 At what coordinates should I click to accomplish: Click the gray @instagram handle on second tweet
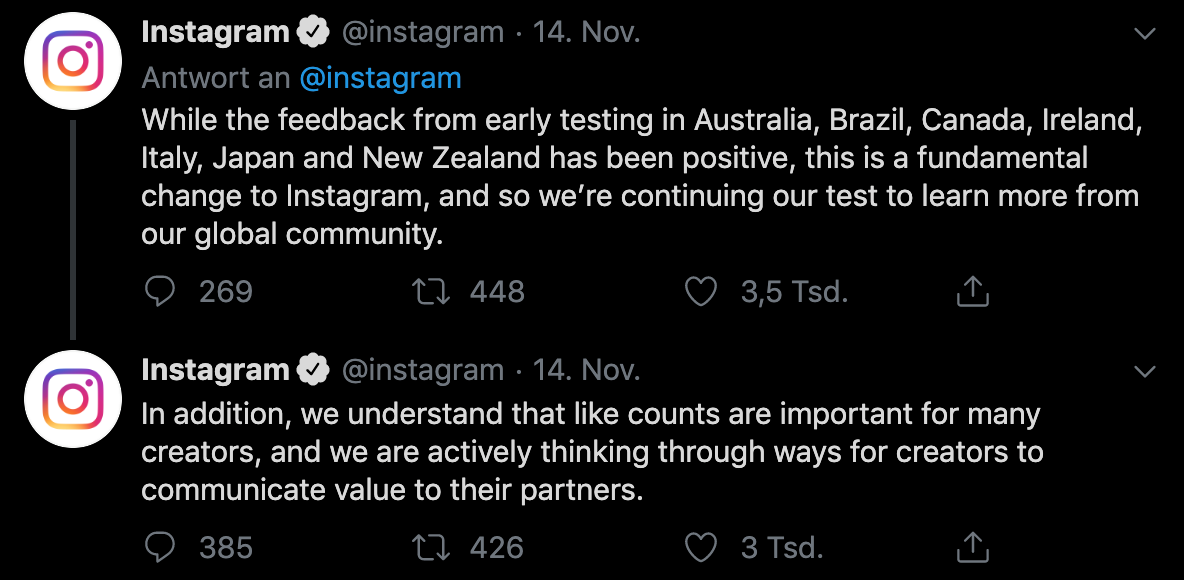423,370
